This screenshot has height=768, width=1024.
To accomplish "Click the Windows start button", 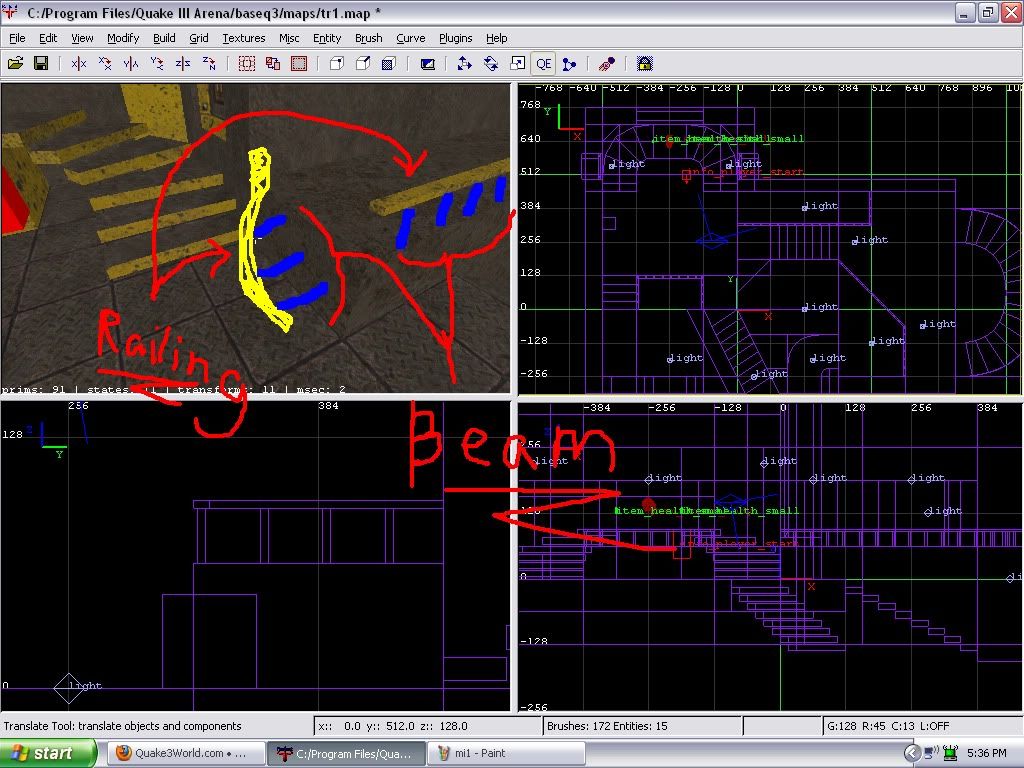I will (x=48, y=753).
